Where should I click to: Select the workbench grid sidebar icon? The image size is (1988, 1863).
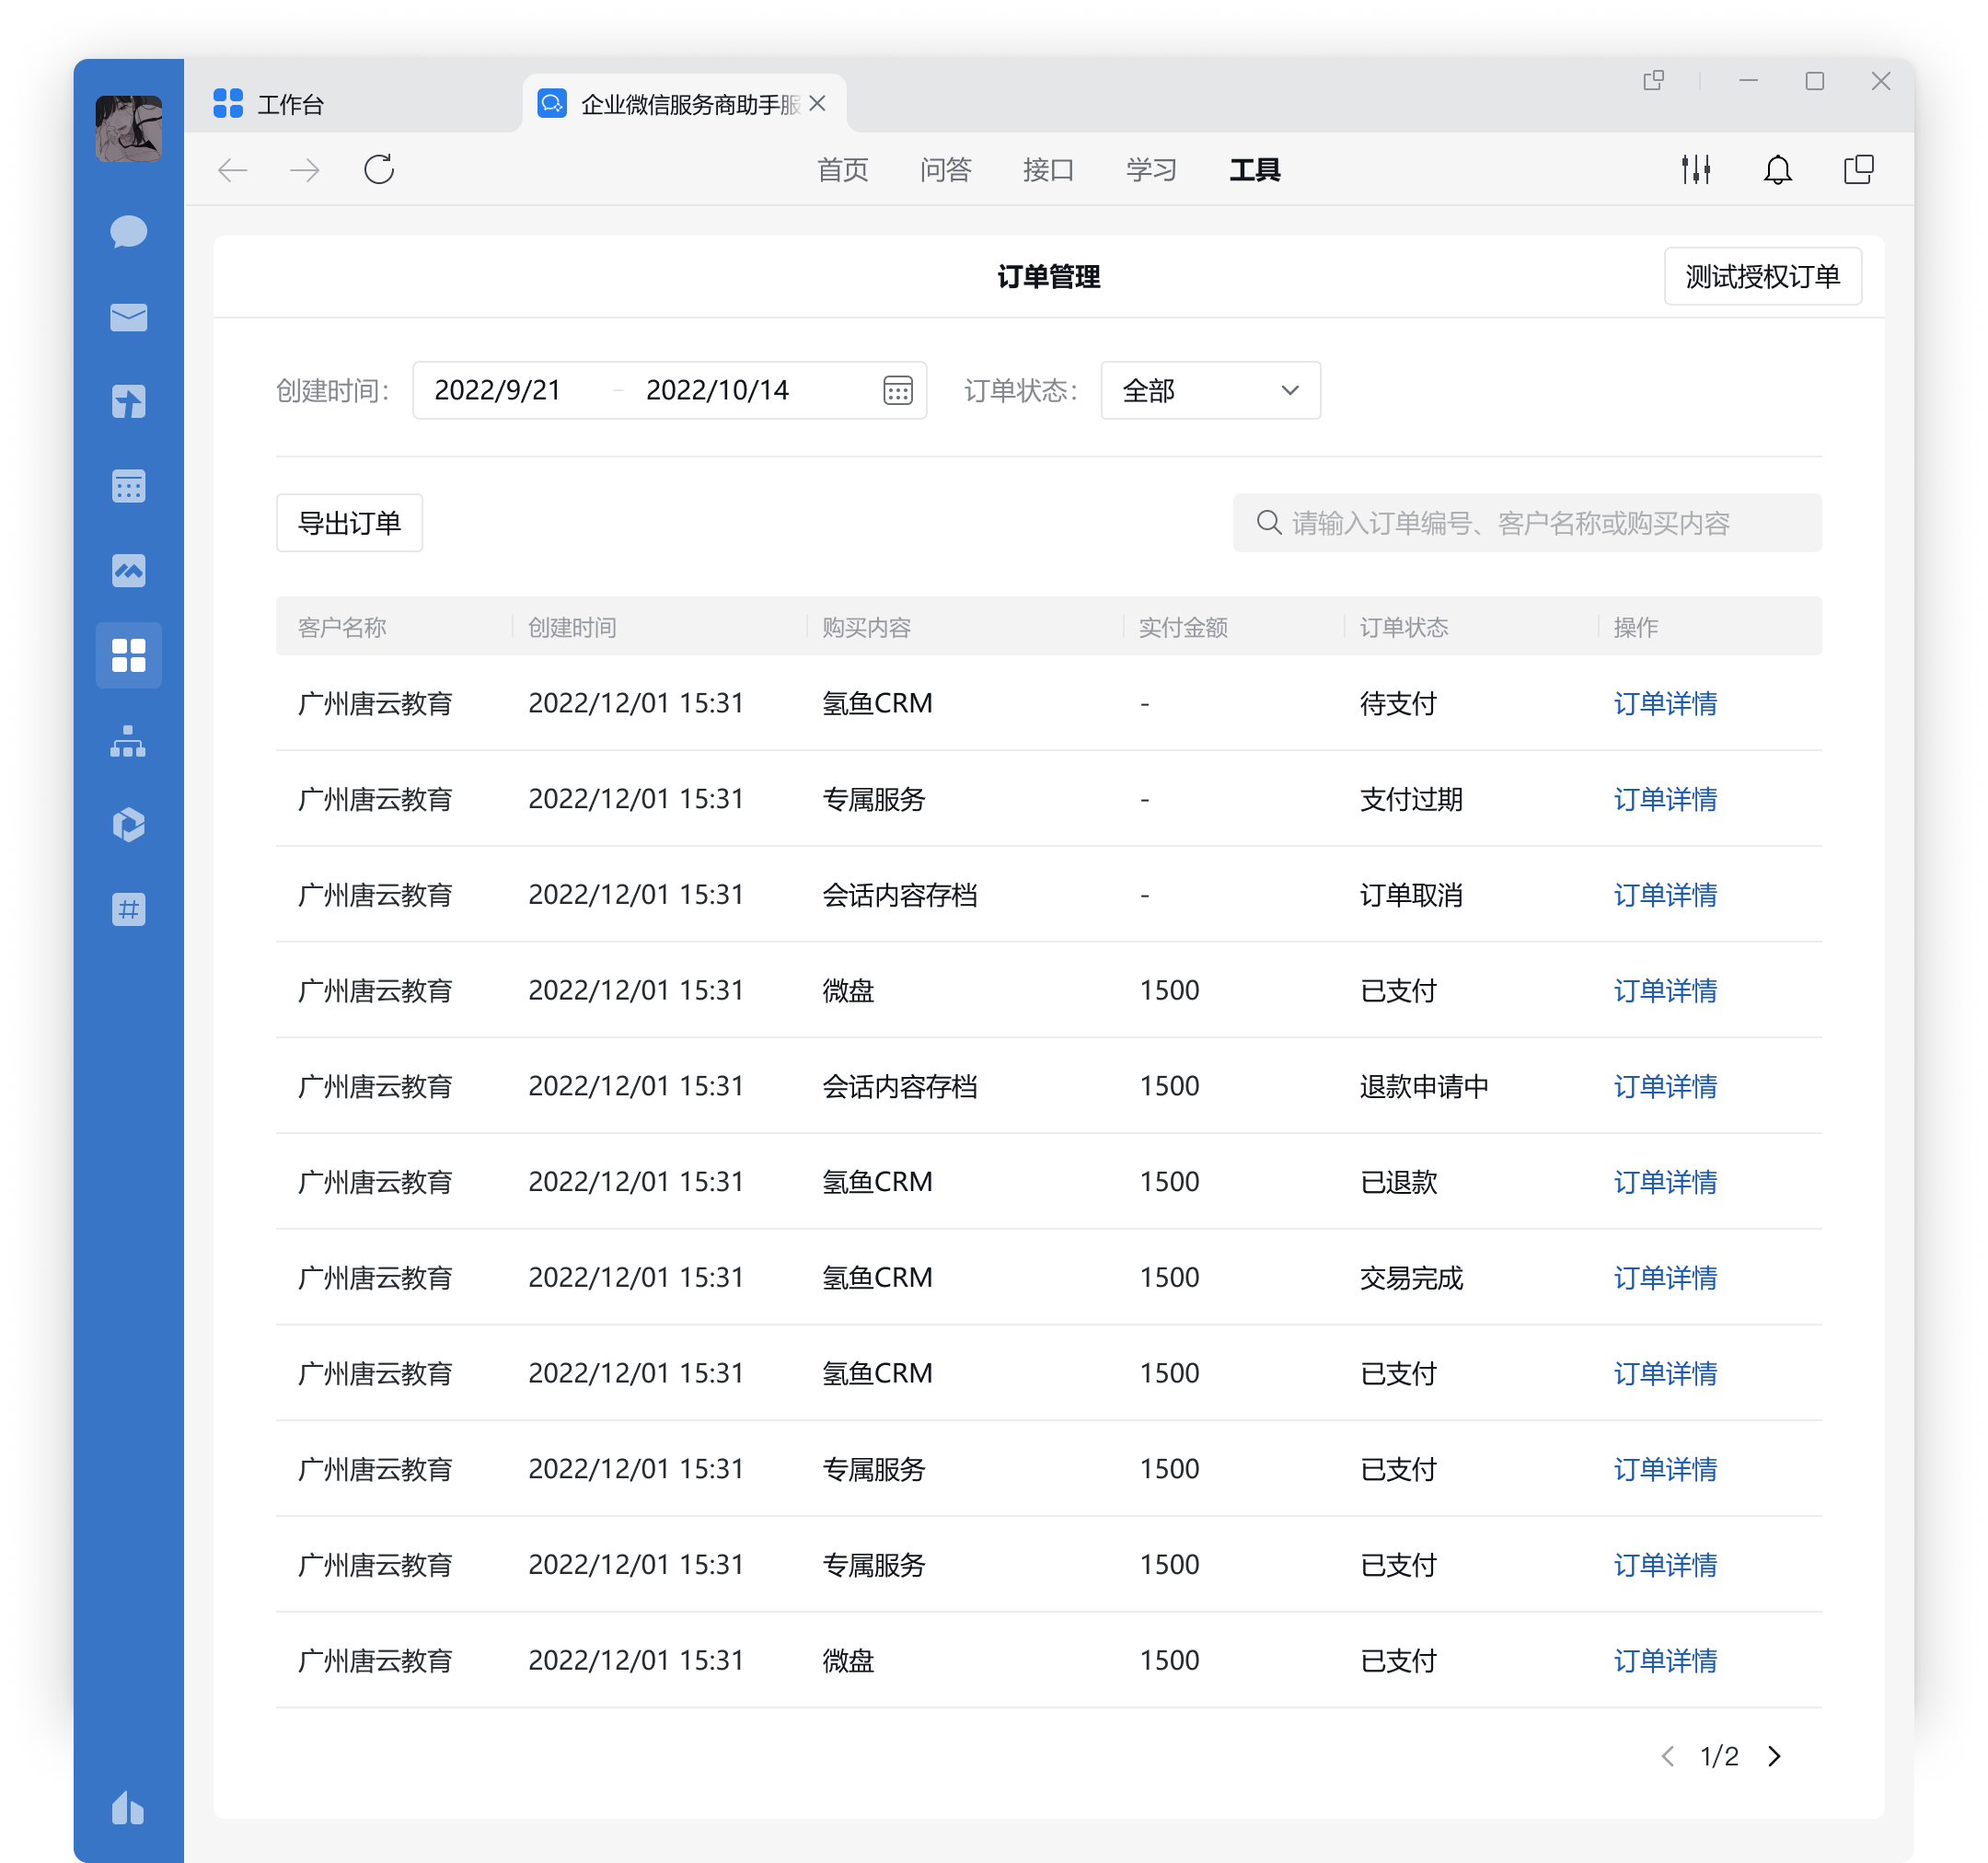click(x=128, y=656)
